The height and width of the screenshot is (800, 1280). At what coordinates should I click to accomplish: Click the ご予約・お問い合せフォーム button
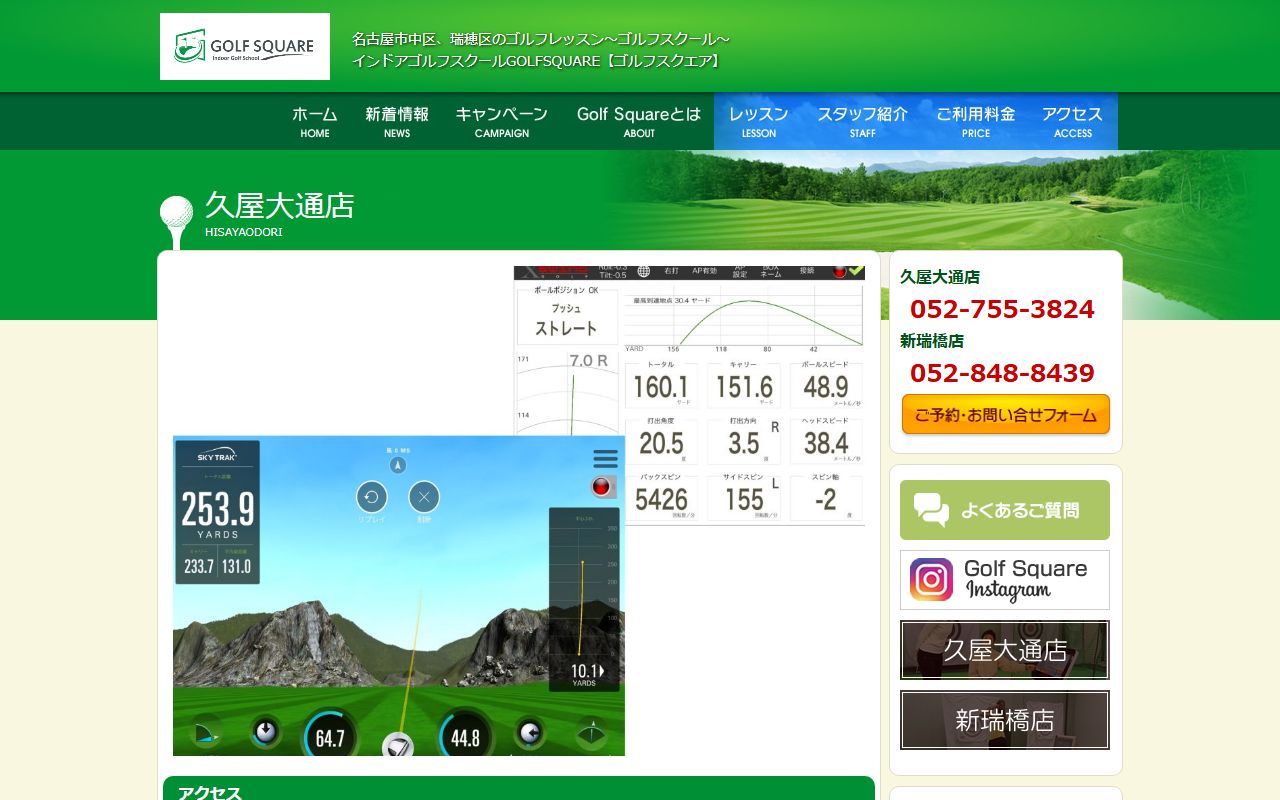coord(1006,415)
